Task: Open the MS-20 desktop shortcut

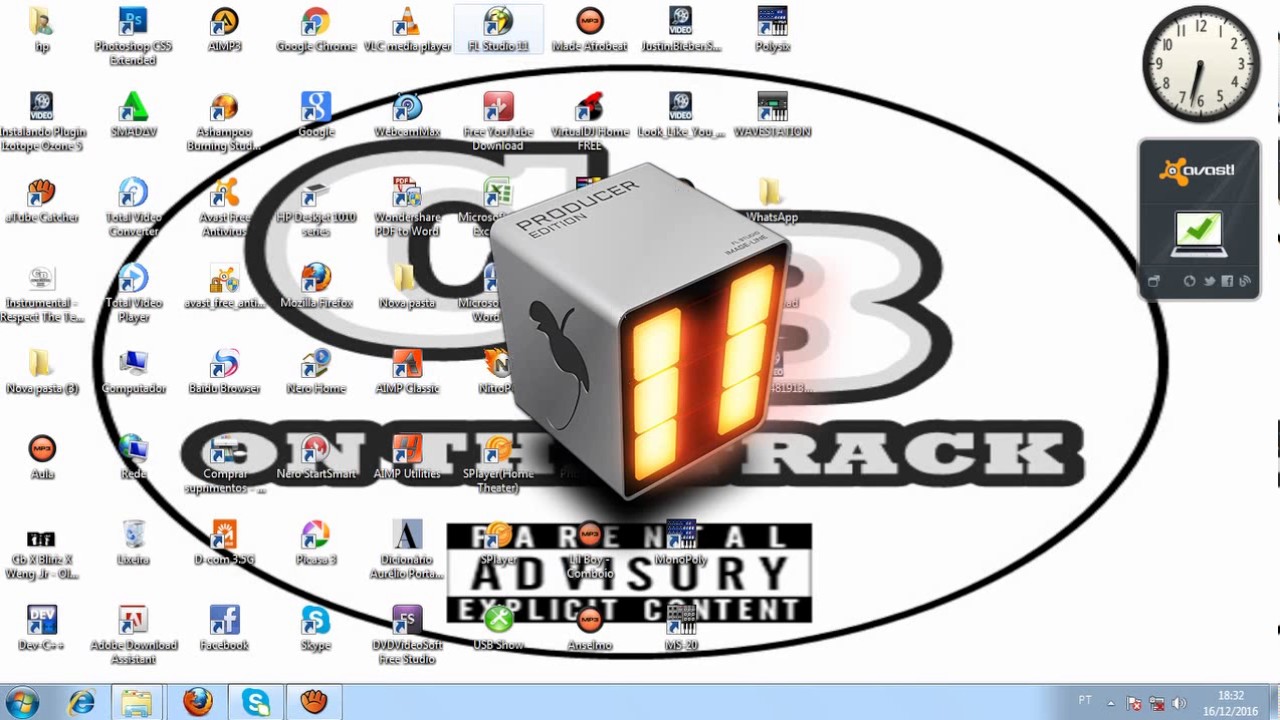Action: pyautogui.click(x=681, y=627)
